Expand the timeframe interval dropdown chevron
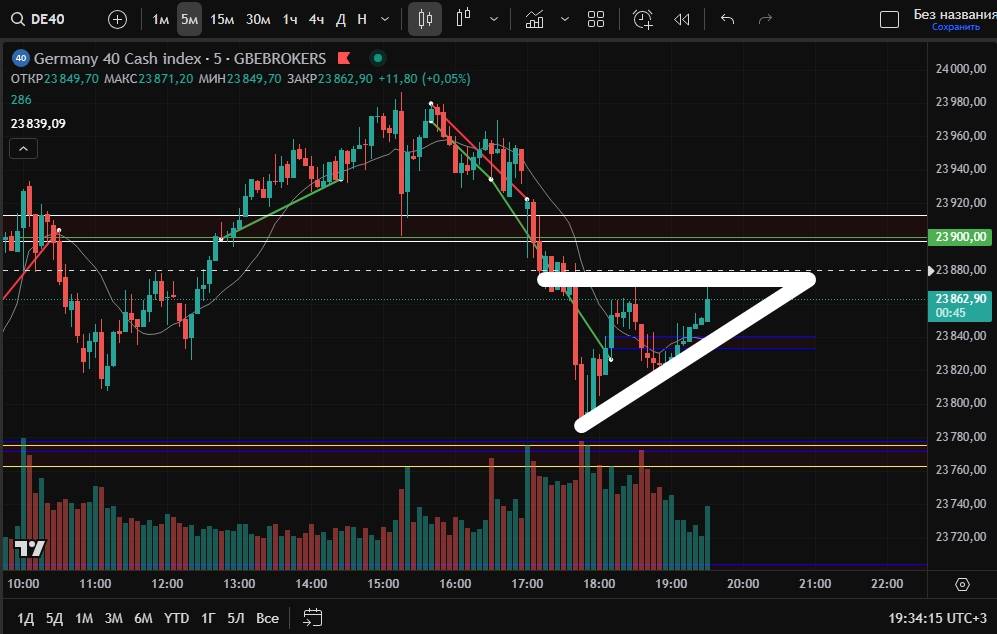 tap(385, 19)
